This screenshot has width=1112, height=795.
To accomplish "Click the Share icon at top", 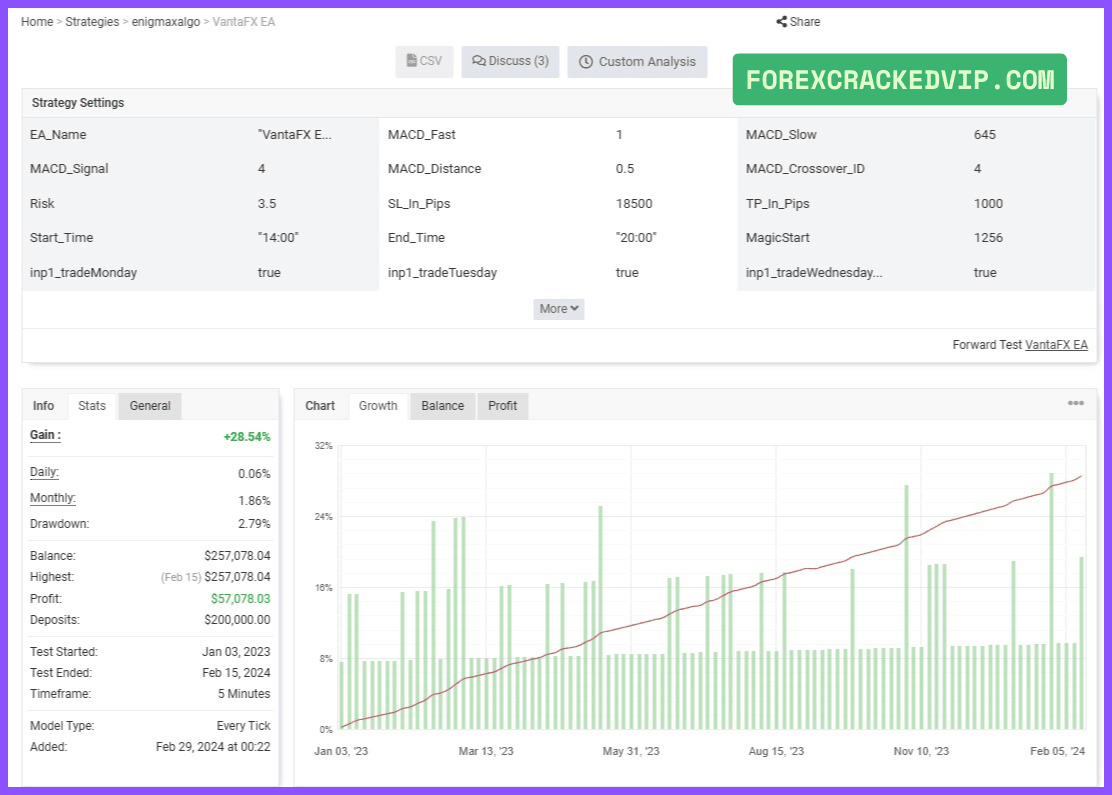I will tap(781, 22).
